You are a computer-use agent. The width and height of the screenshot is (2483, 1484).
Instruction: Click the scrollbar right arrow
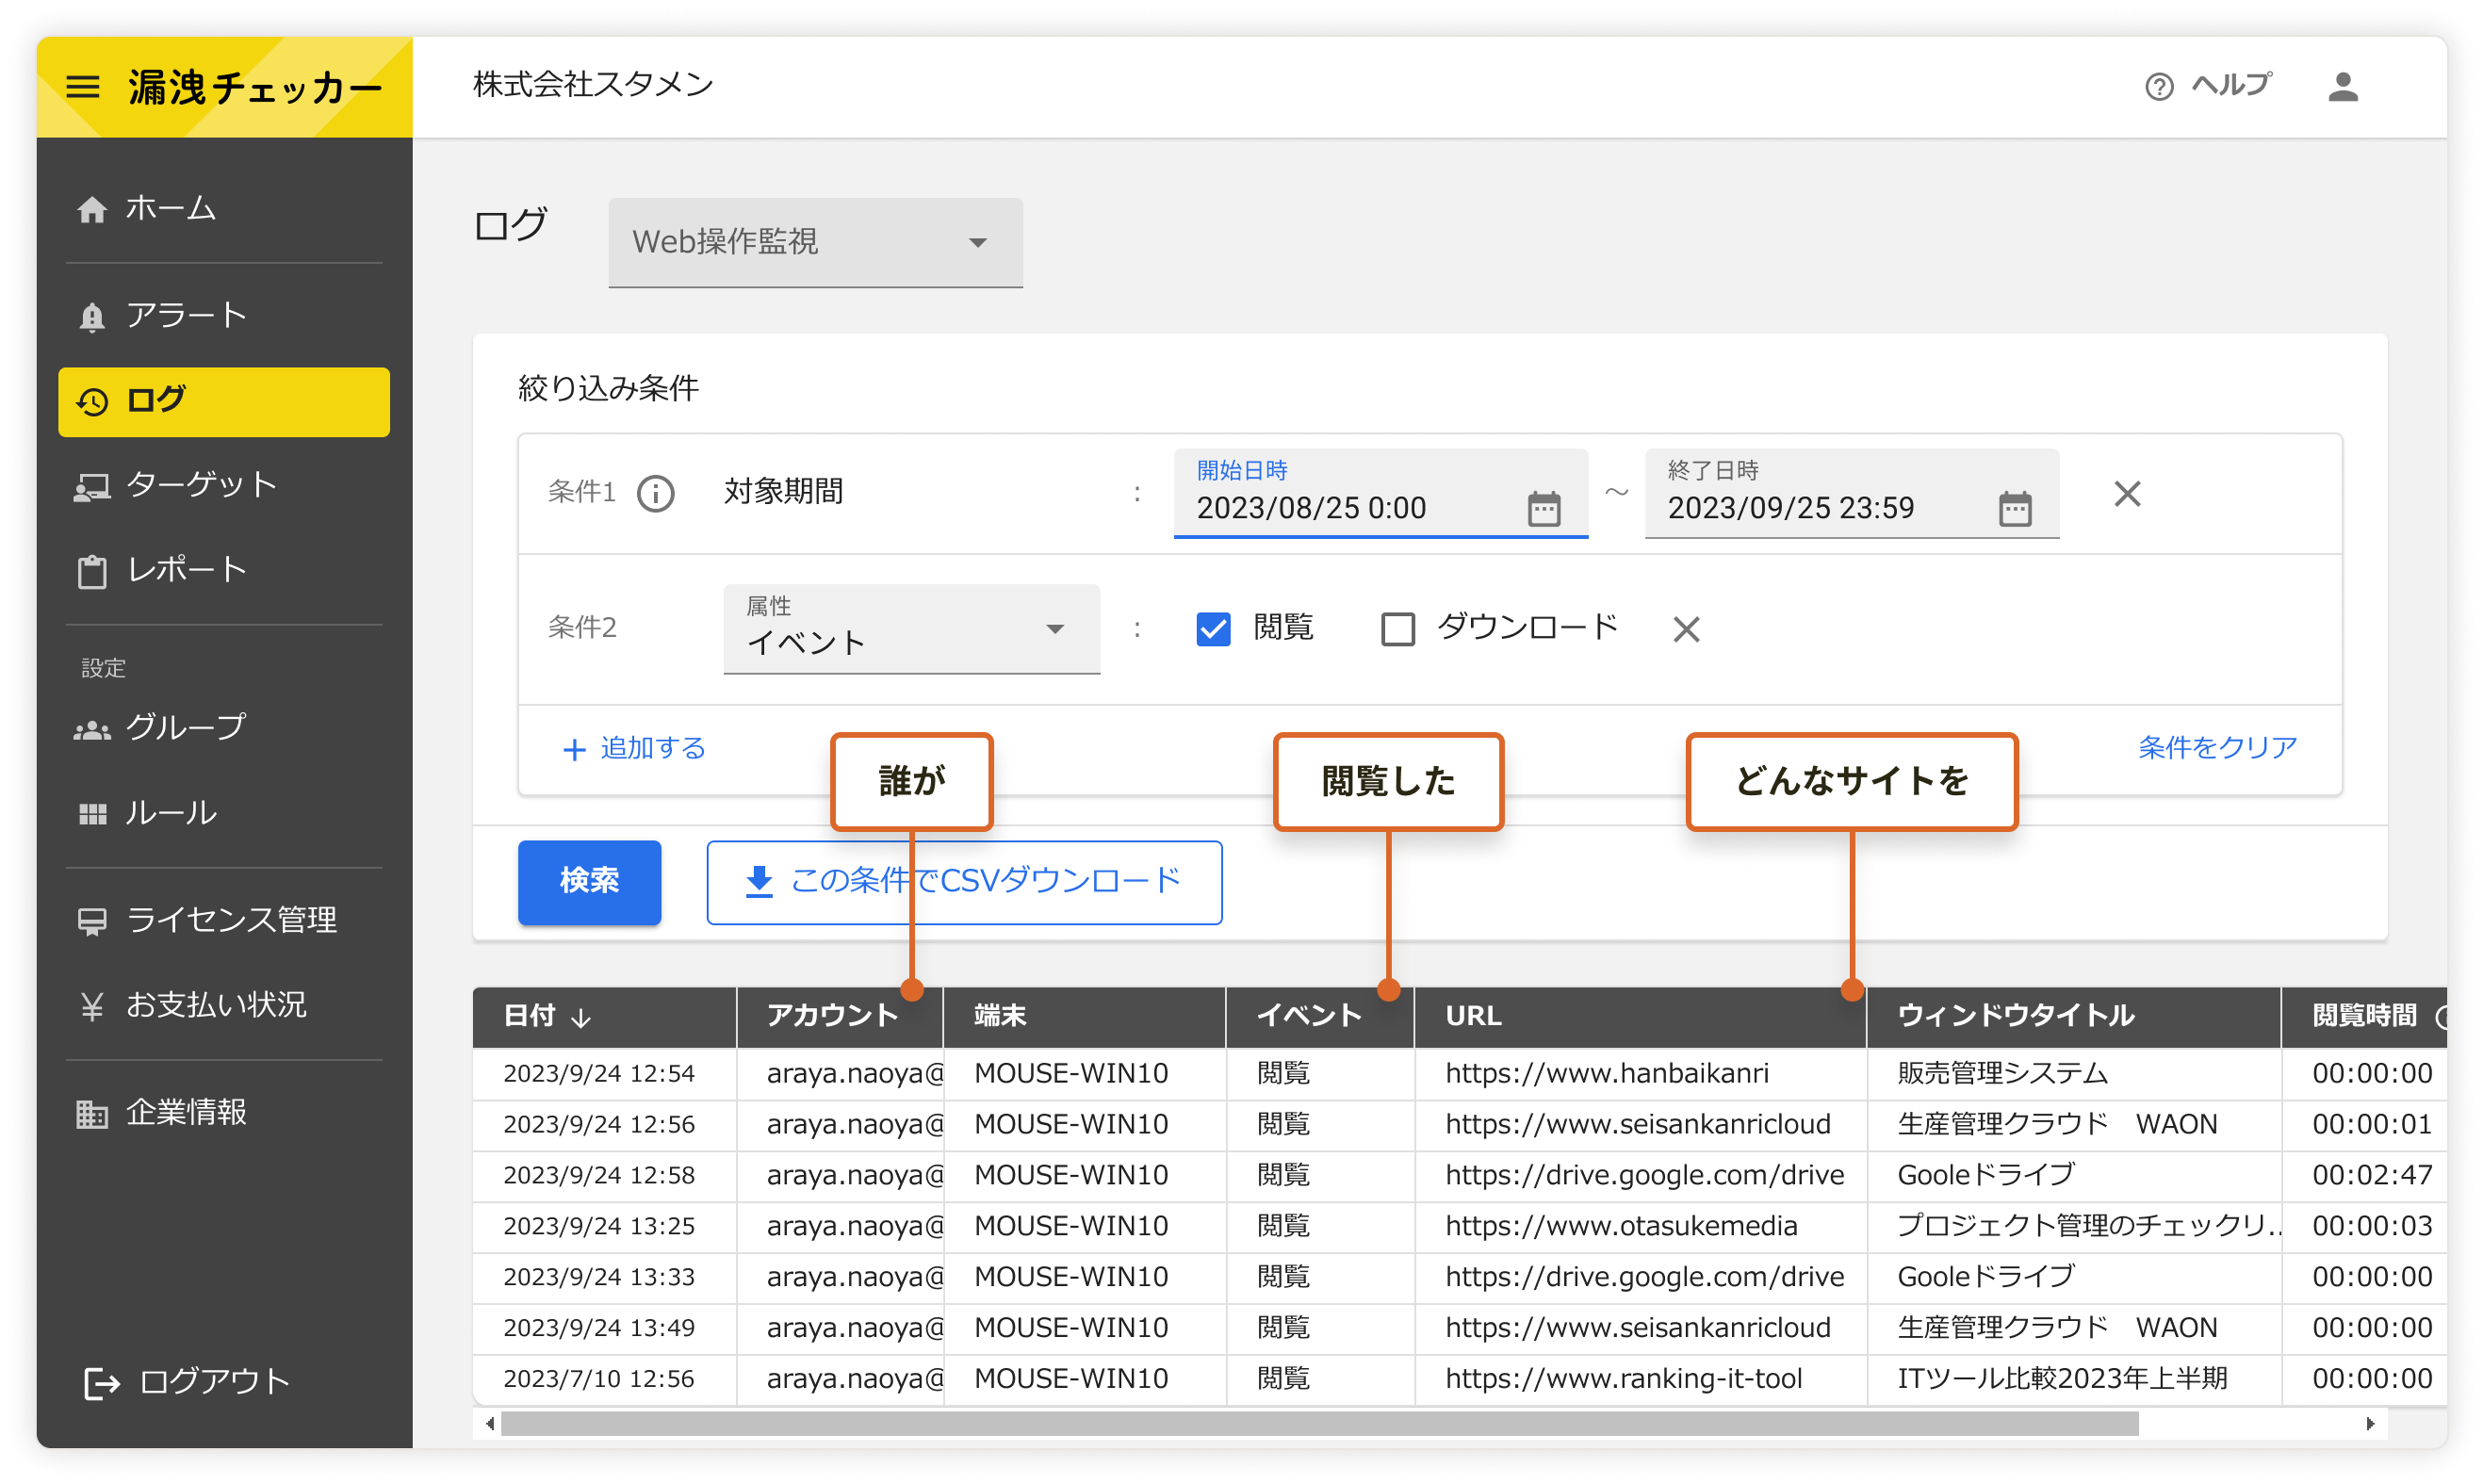[x=2369, y=1424]
